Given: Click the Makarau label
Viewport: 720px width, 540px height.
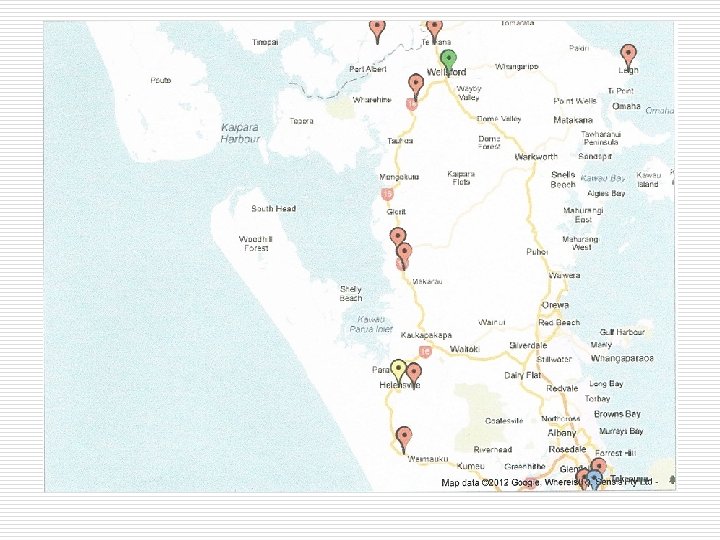Looking at the screenshot, I should tap(427, 281).
